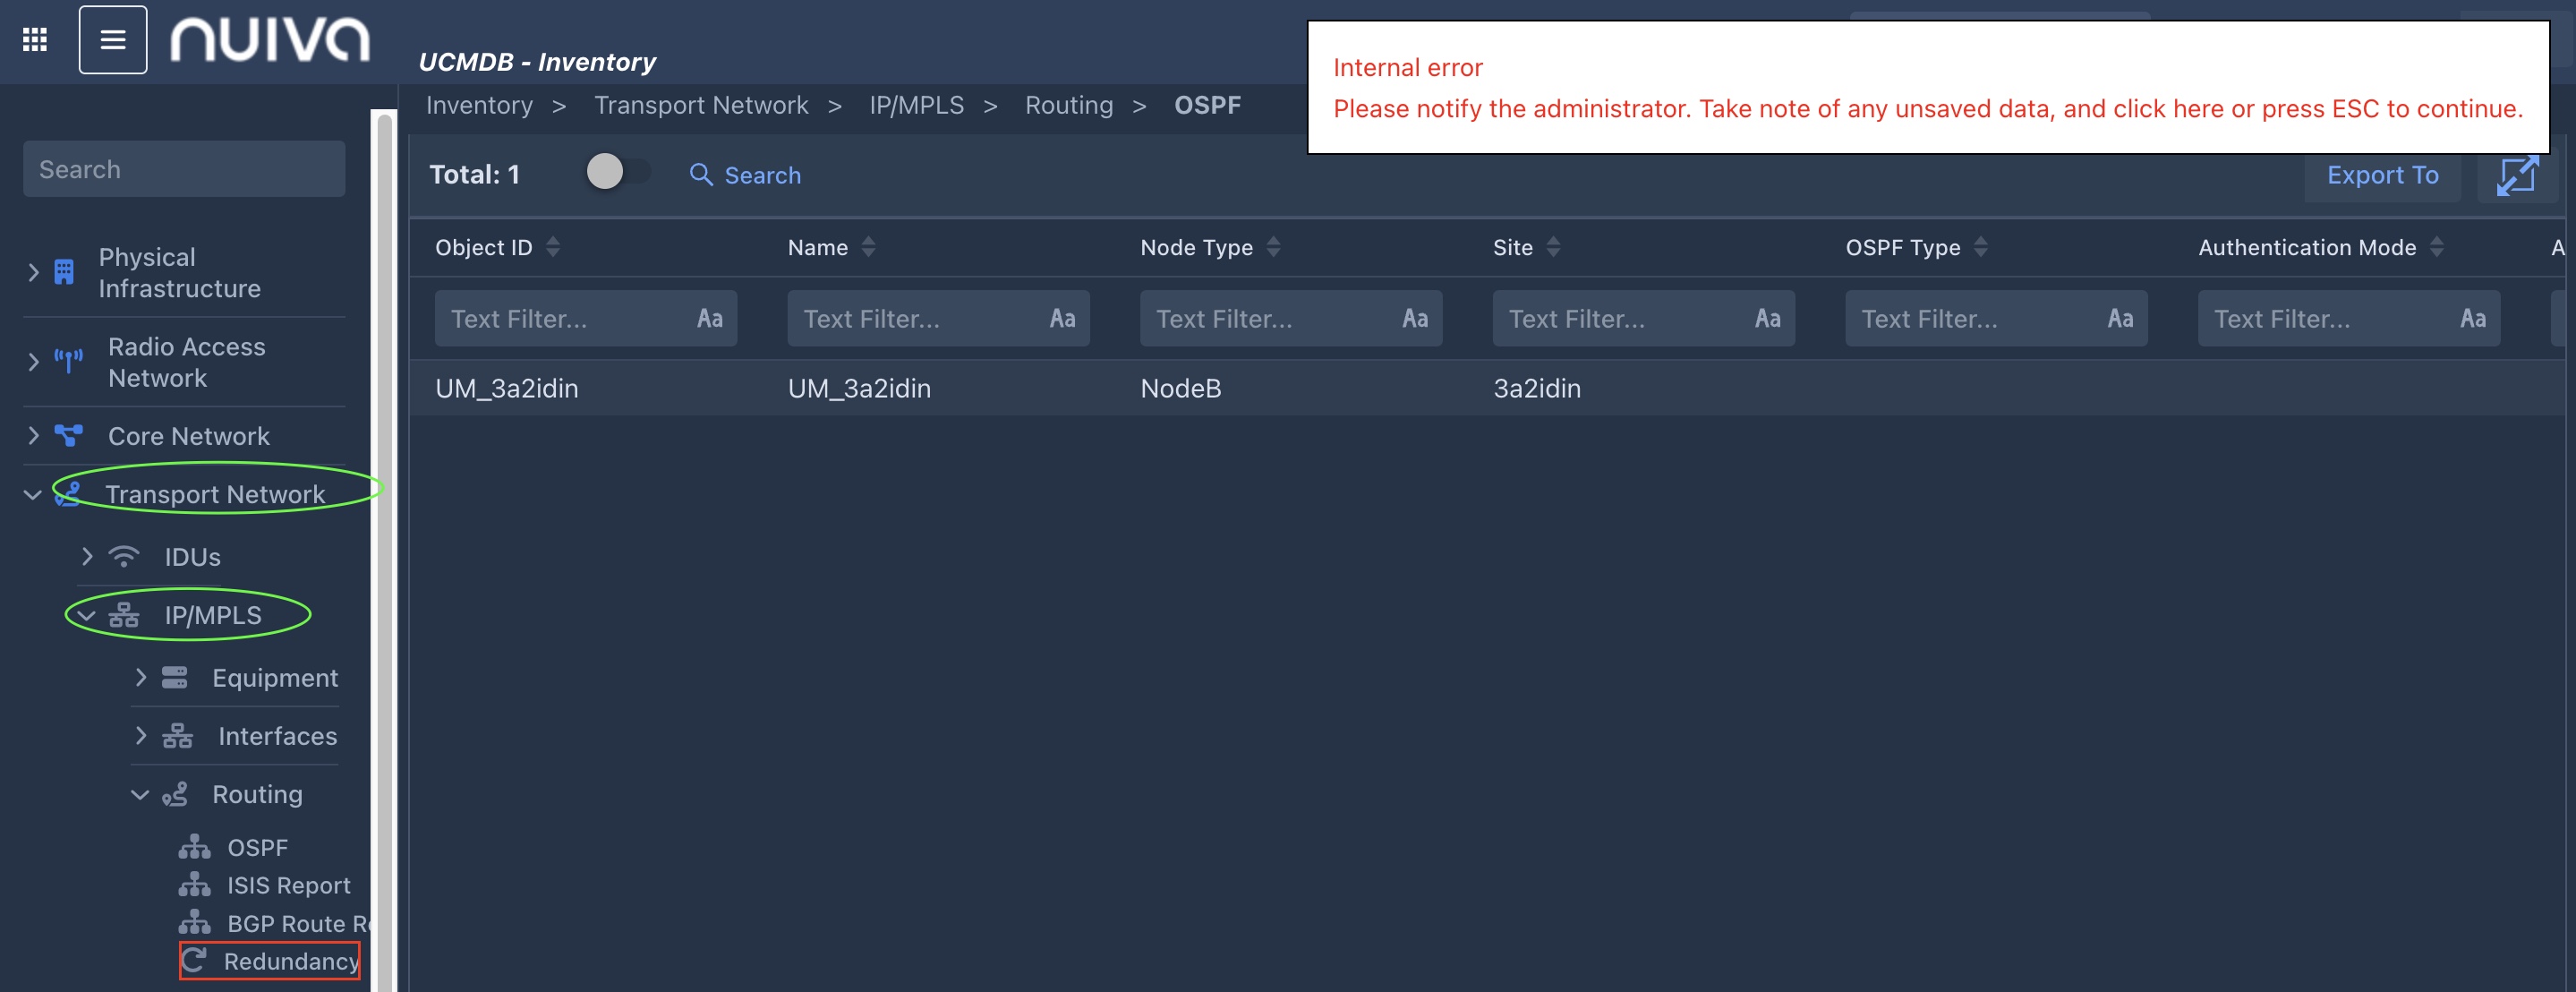The image size is (2576, 992).
Task: Collapse the Transport Network tree node
Action: pyautogui.click(x=32, y=494)
